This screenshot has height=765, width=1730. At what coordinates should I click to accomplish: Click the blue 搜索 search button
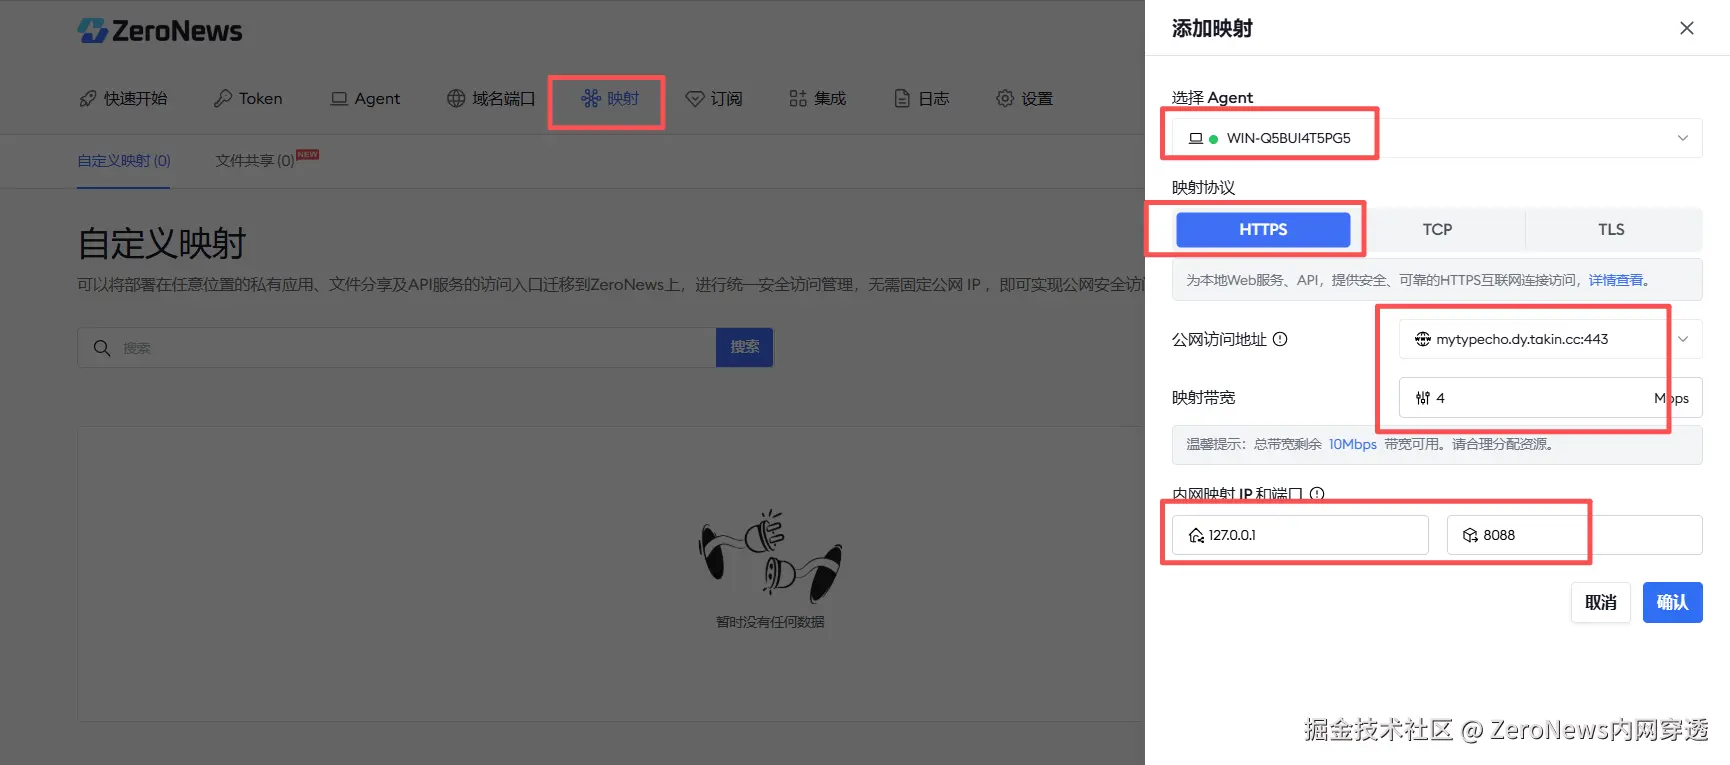745,347
